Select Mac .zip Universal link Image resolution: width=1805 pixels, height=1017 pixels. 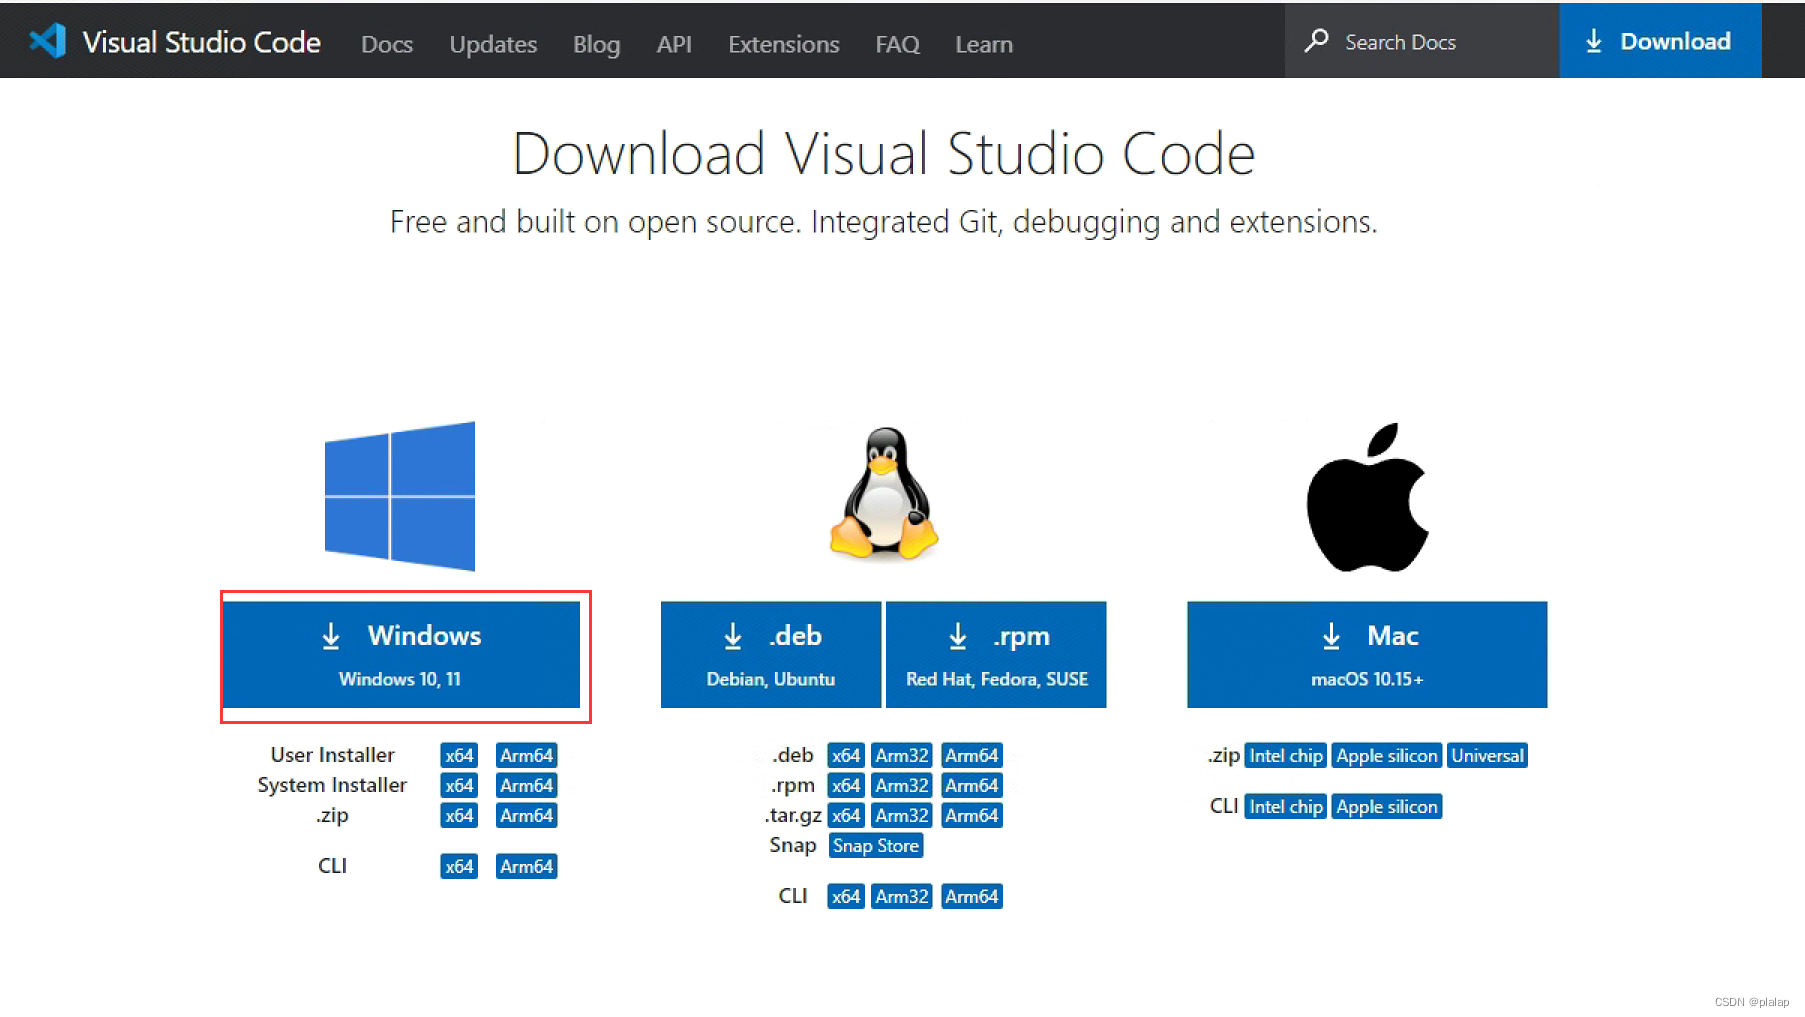(x=1488, y=755)
